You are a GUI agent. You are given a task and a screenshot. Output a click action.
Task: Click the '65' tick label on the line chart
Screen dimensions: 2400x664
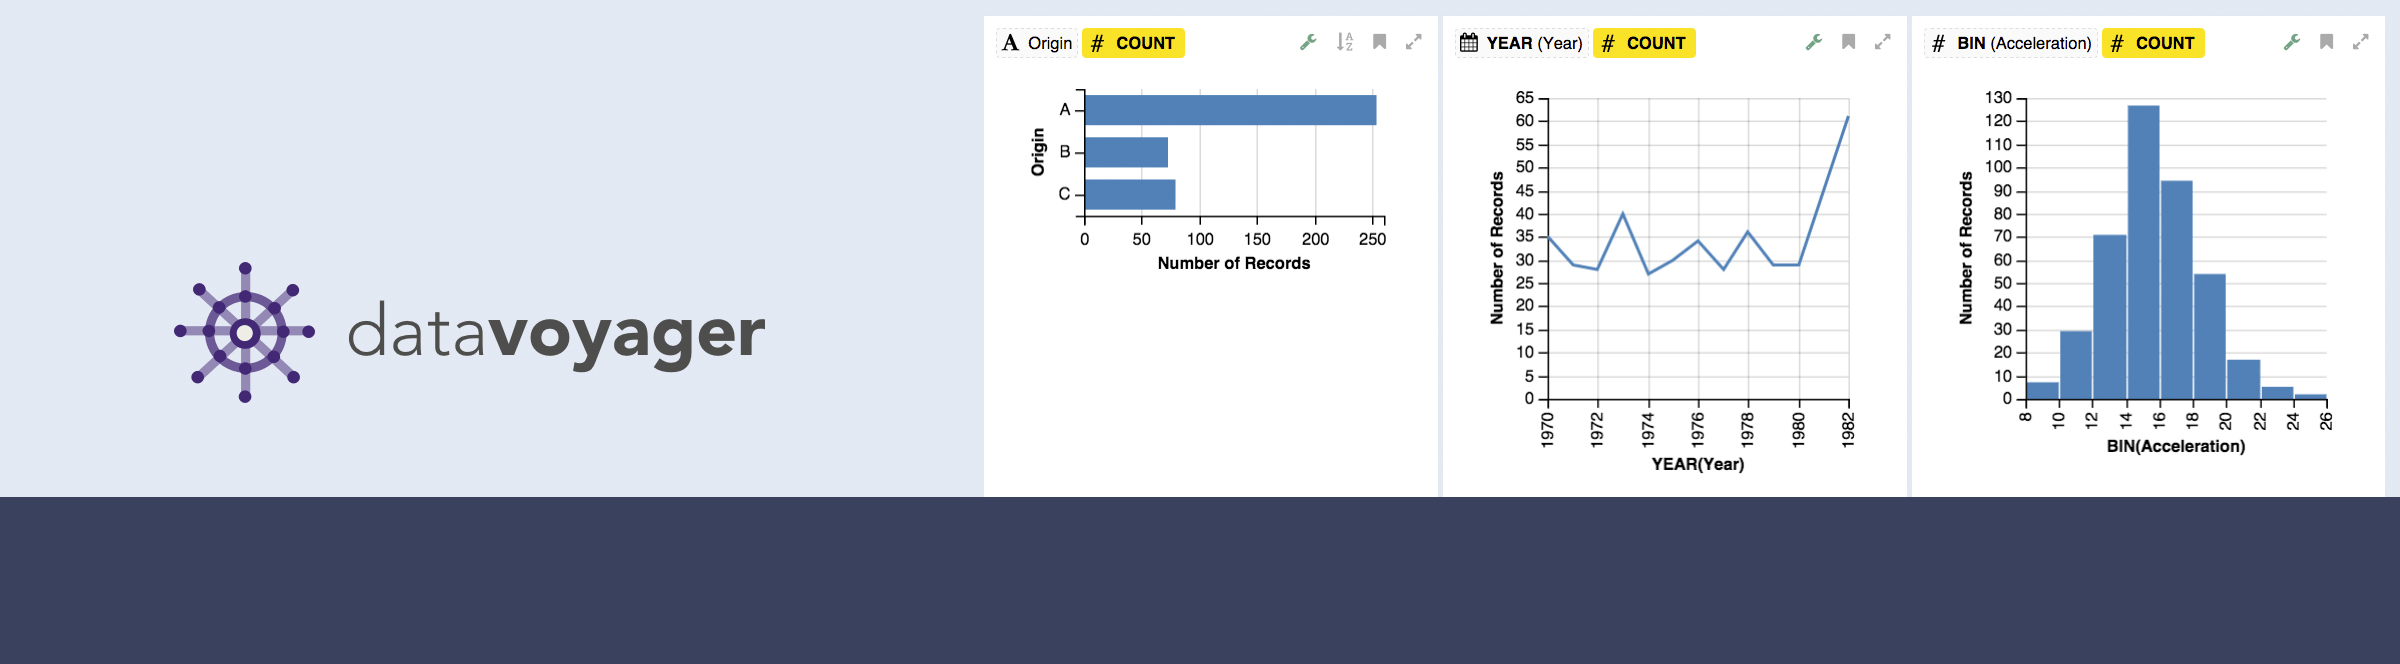pyautogui.click(x=1524, y=98)
